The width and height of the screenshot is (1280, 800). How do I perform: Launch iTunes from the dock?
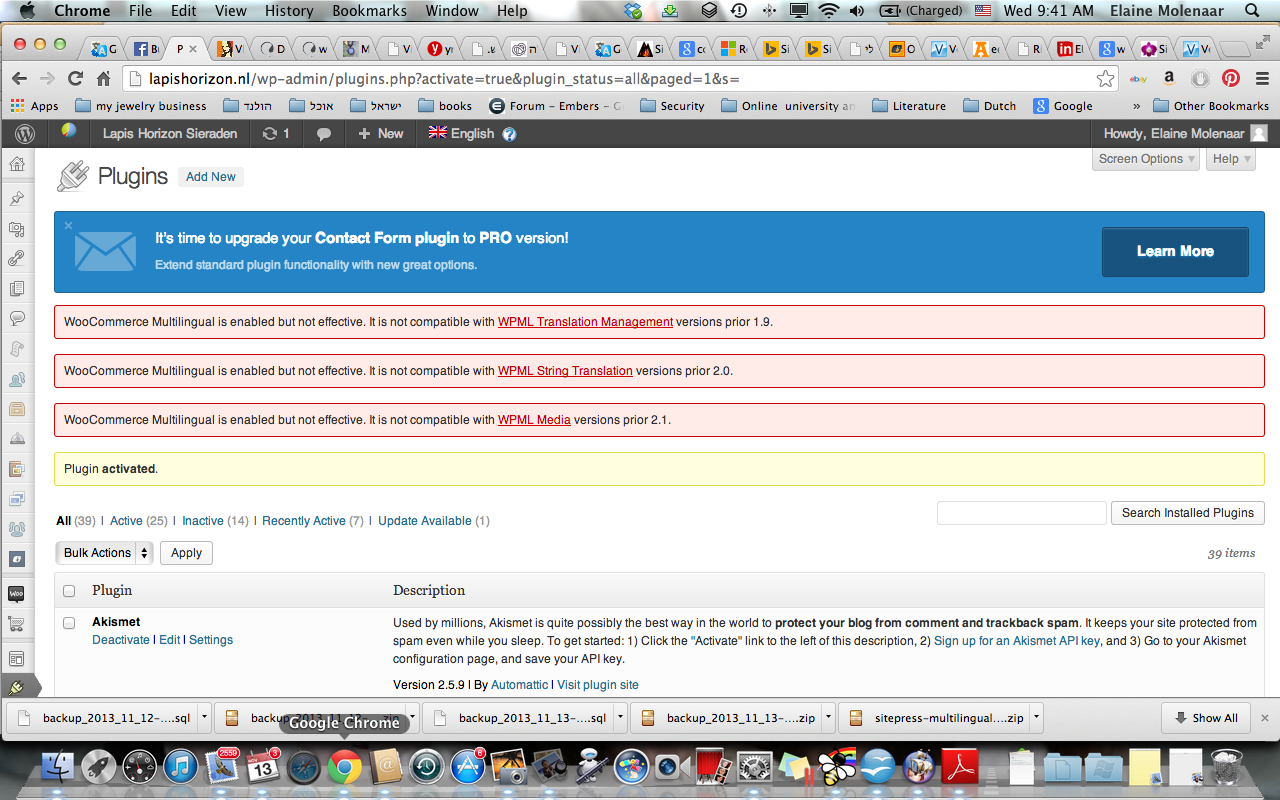click(x=181, y=767)
